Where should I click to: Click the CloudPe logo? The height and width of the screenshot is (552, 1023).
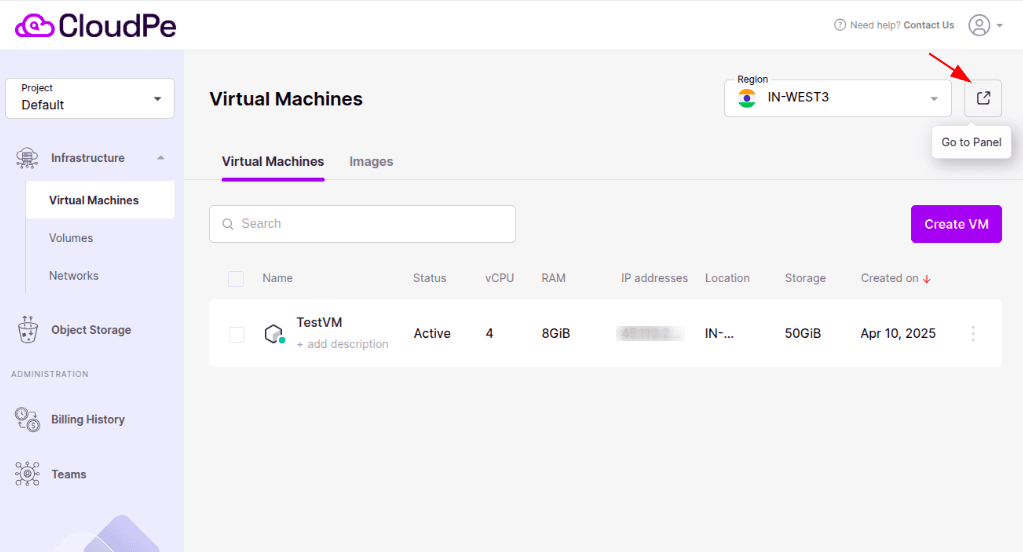pyautogui.click(x=95, y=25)
